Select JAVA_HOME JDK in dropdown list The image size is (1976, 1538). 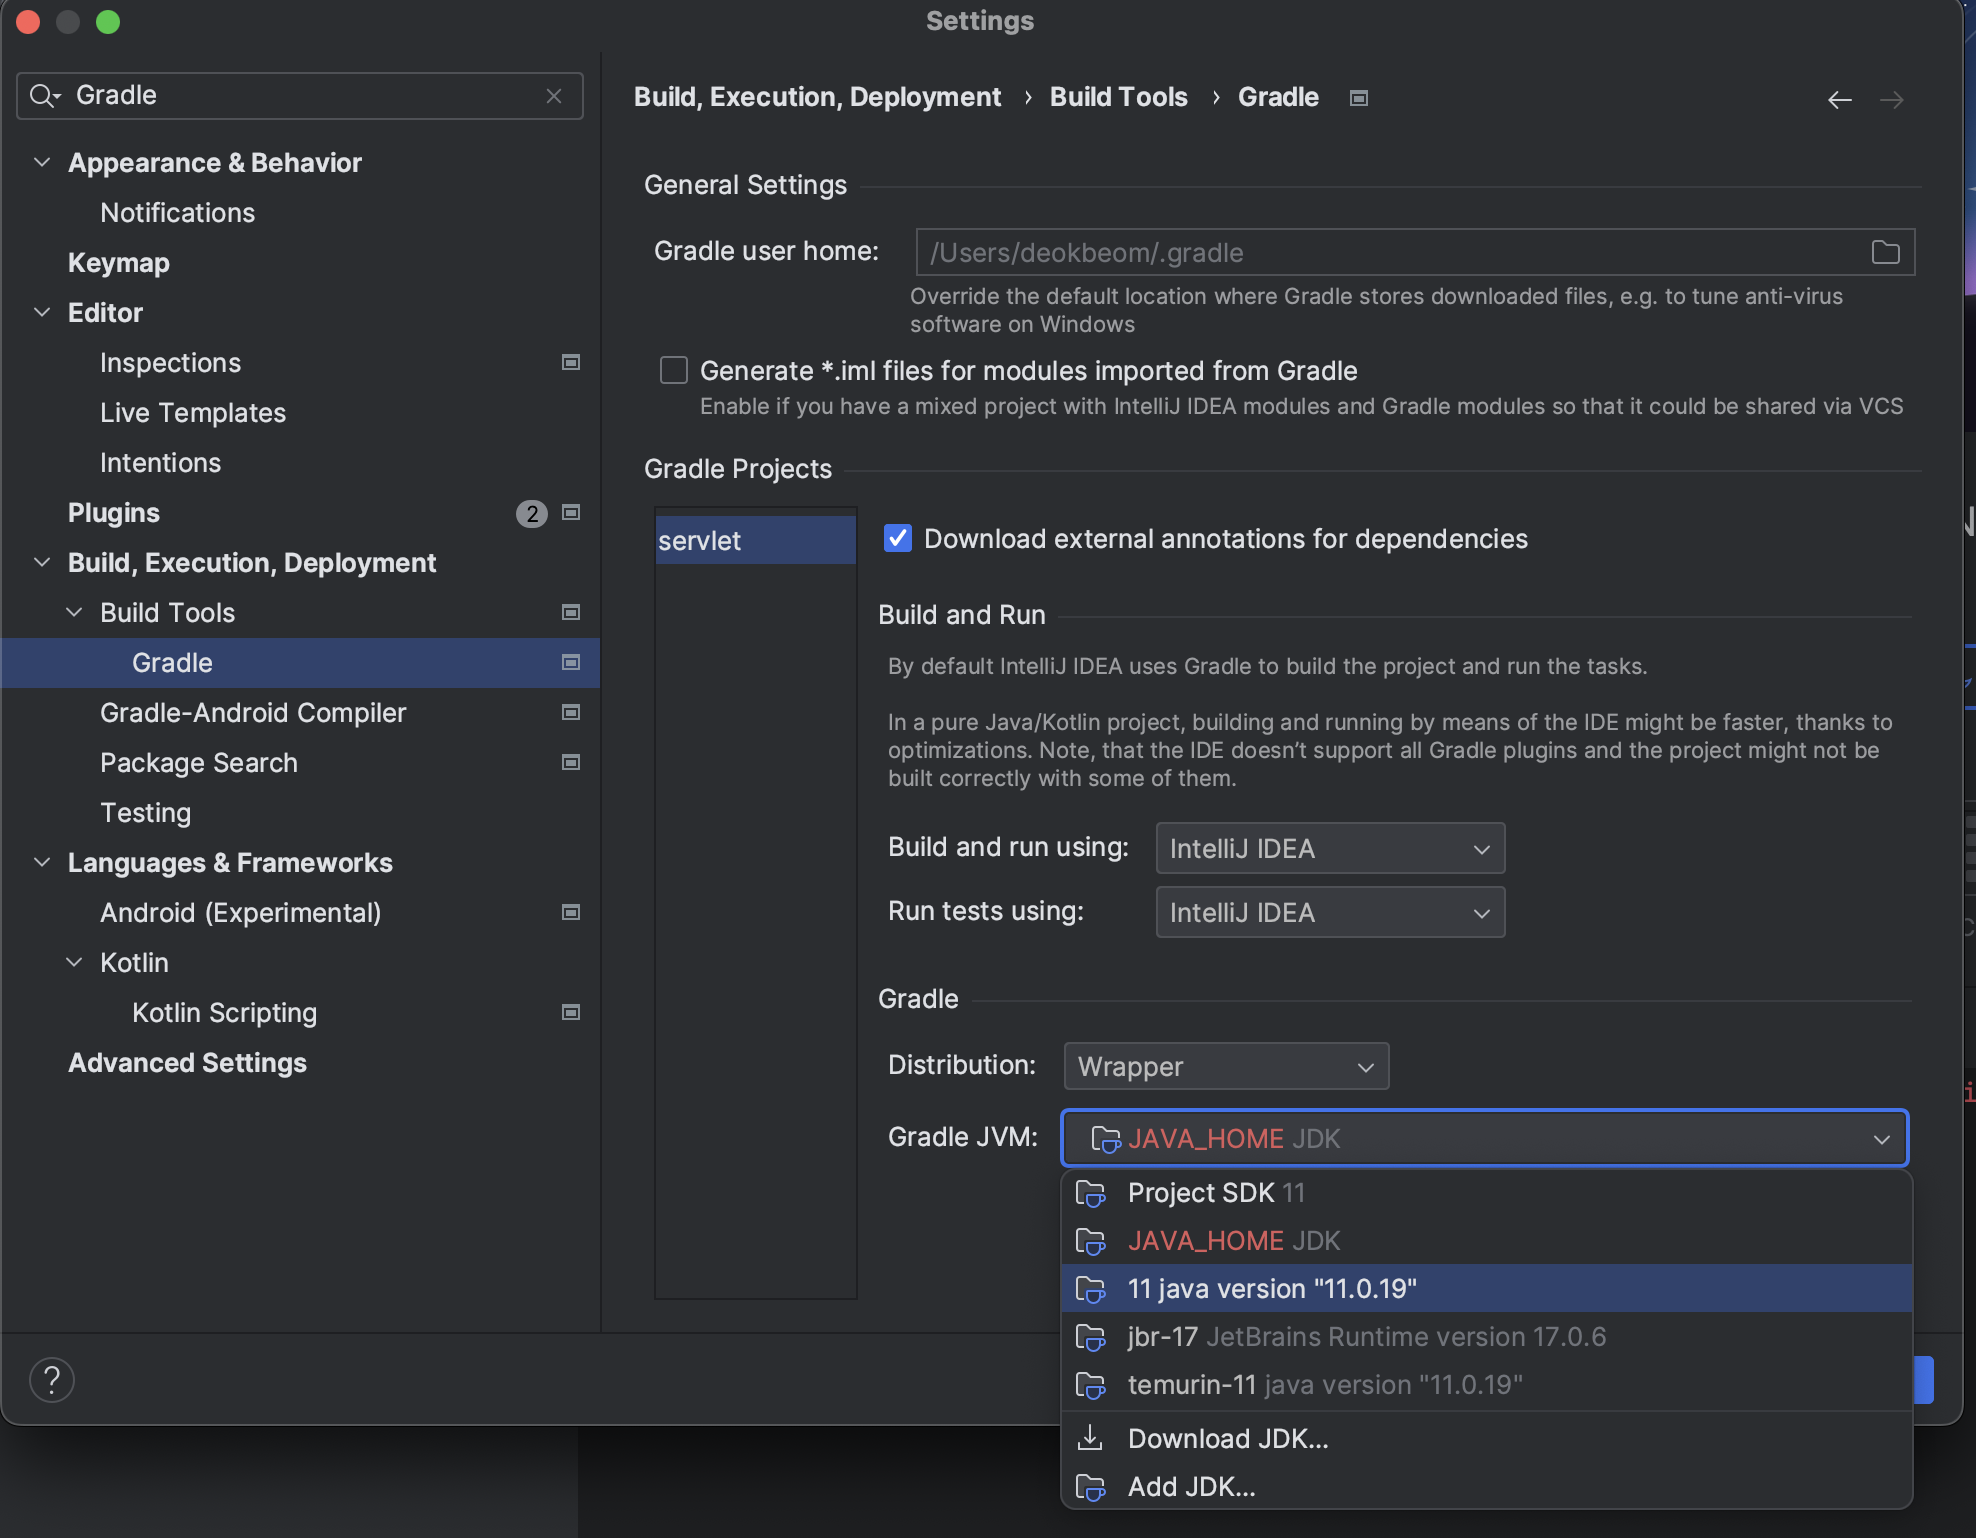coord(1486,1241)
